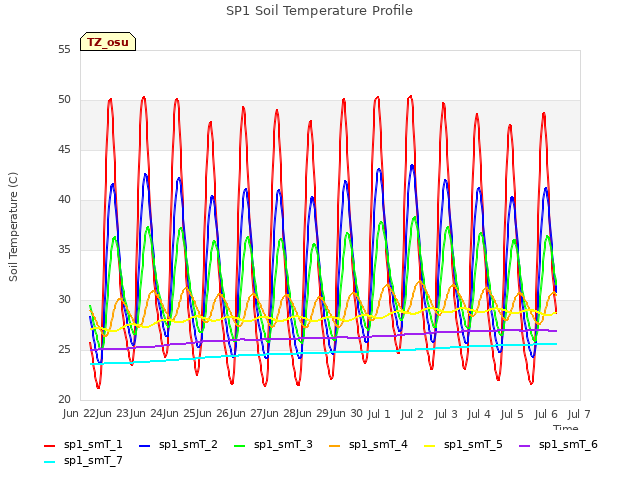Click the Jul 5 x-axis tick label
This screenshot has width=640, height=480.
pos(512,414)
